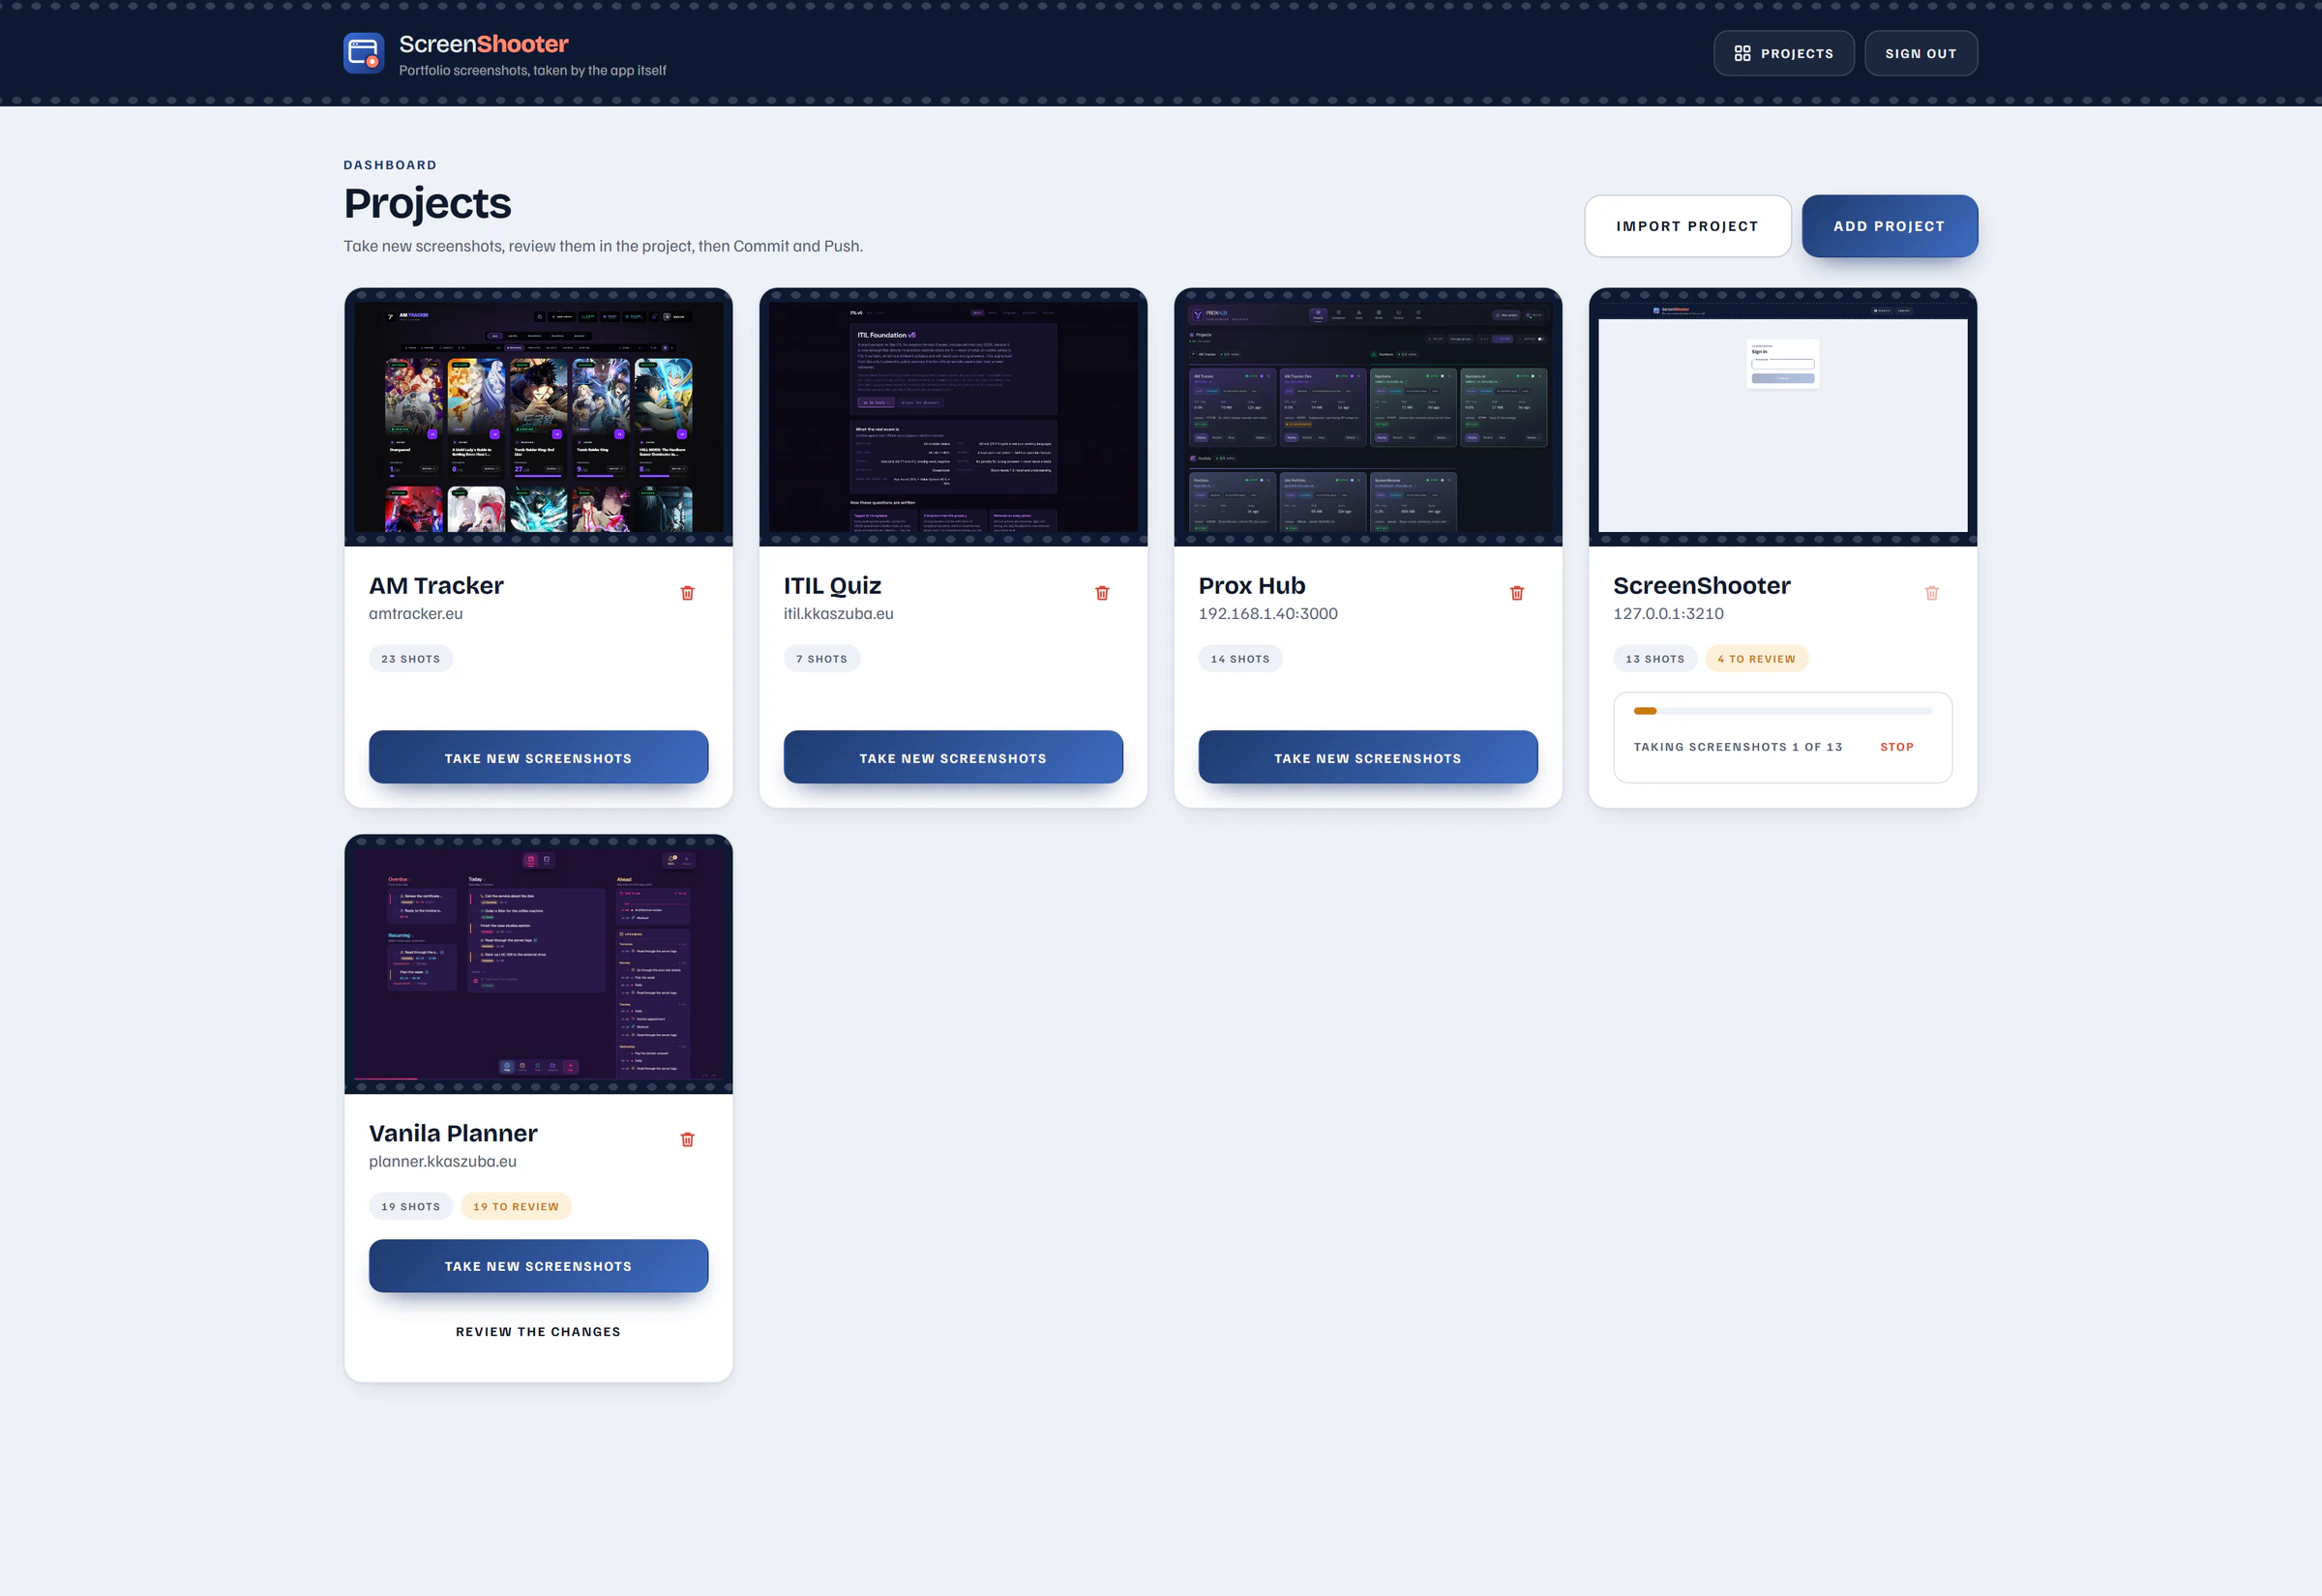Click the ITIL Quiz project title
Viewport: 2322px width, 1596px height.
[x=832, y=586]
